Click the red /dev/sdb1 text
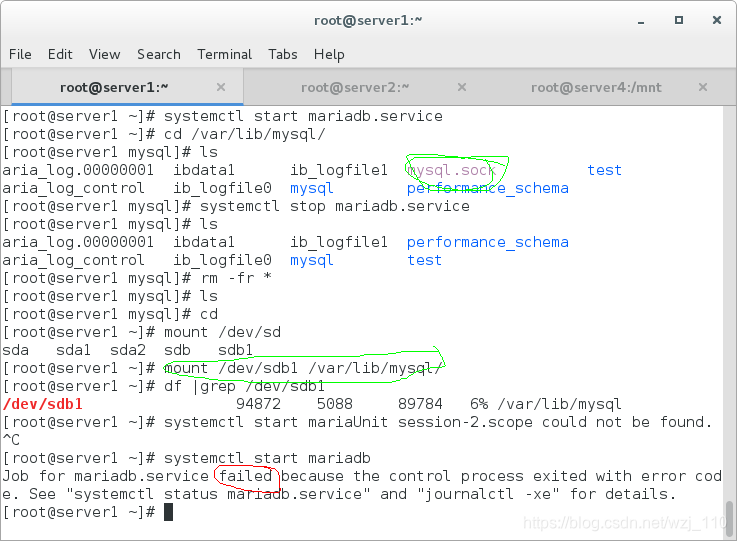Screen dimensions: 737x541 pos(43,404)
